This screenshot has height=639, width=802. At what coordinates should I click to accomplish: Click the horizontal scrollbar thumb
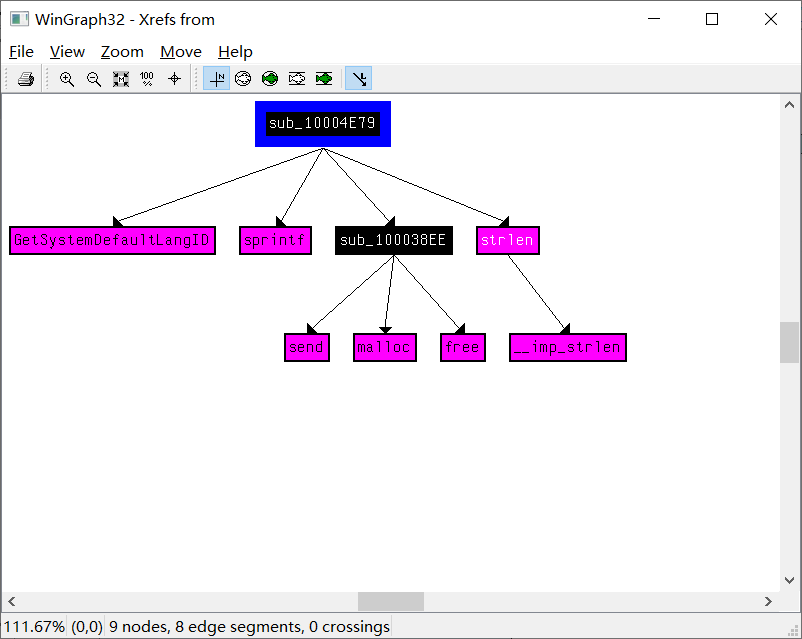click(391, 601)
